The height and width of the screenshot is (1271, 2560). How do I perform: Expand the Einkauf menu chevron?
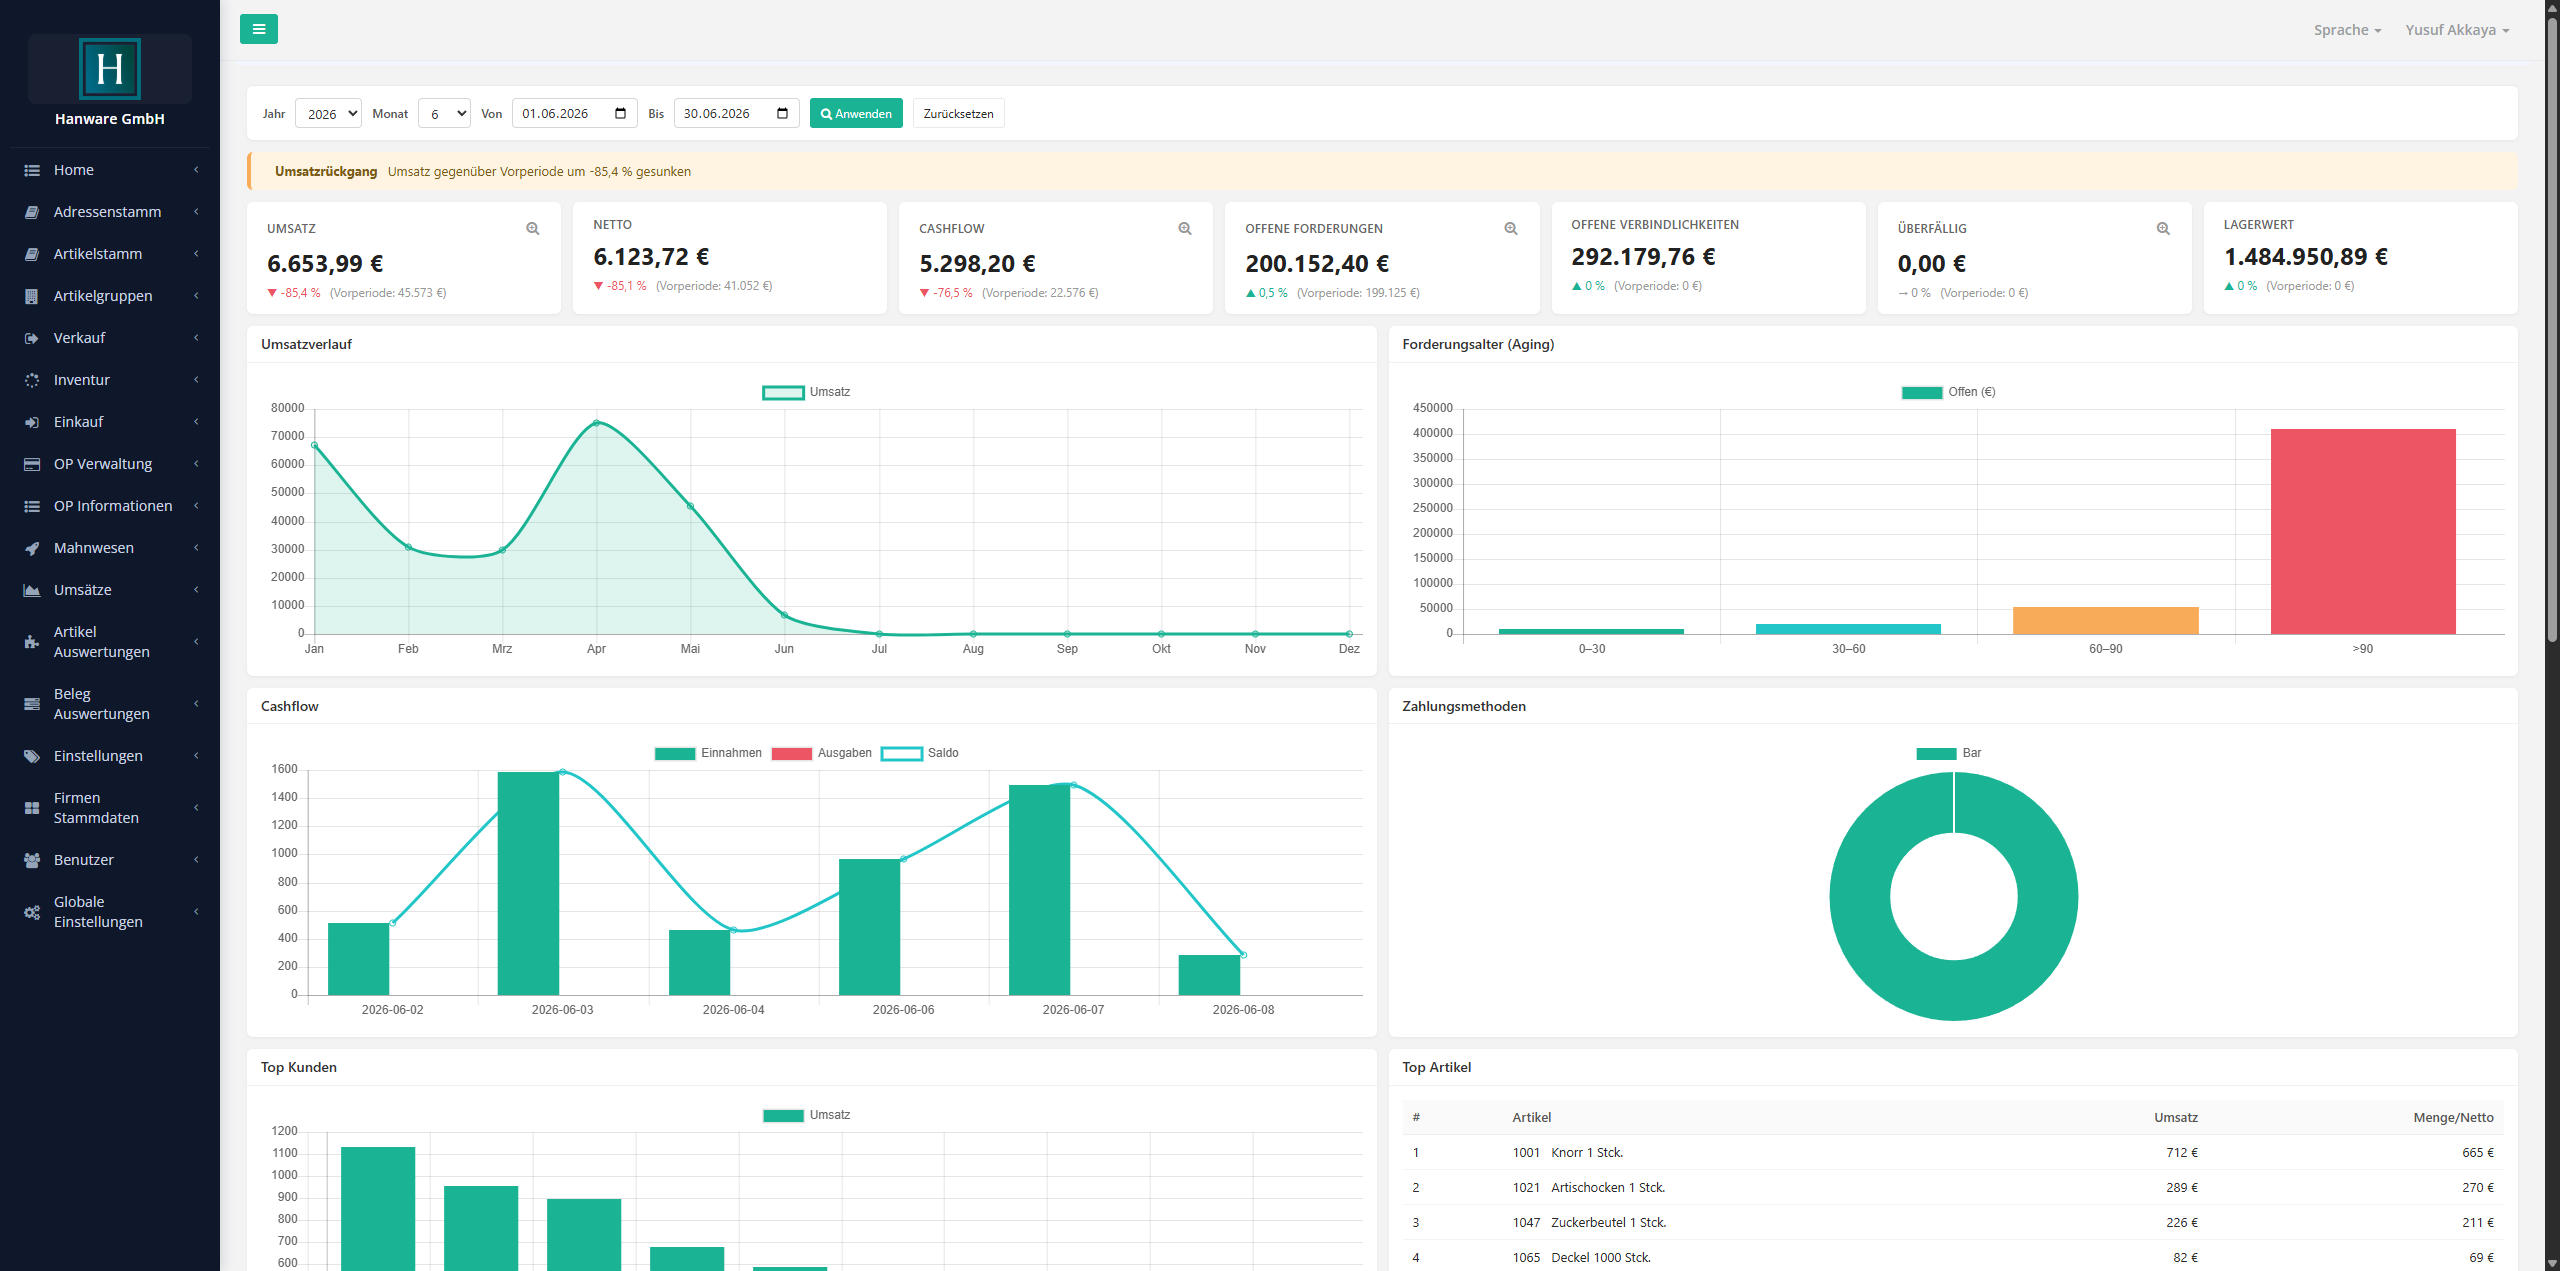click(196, 422)
